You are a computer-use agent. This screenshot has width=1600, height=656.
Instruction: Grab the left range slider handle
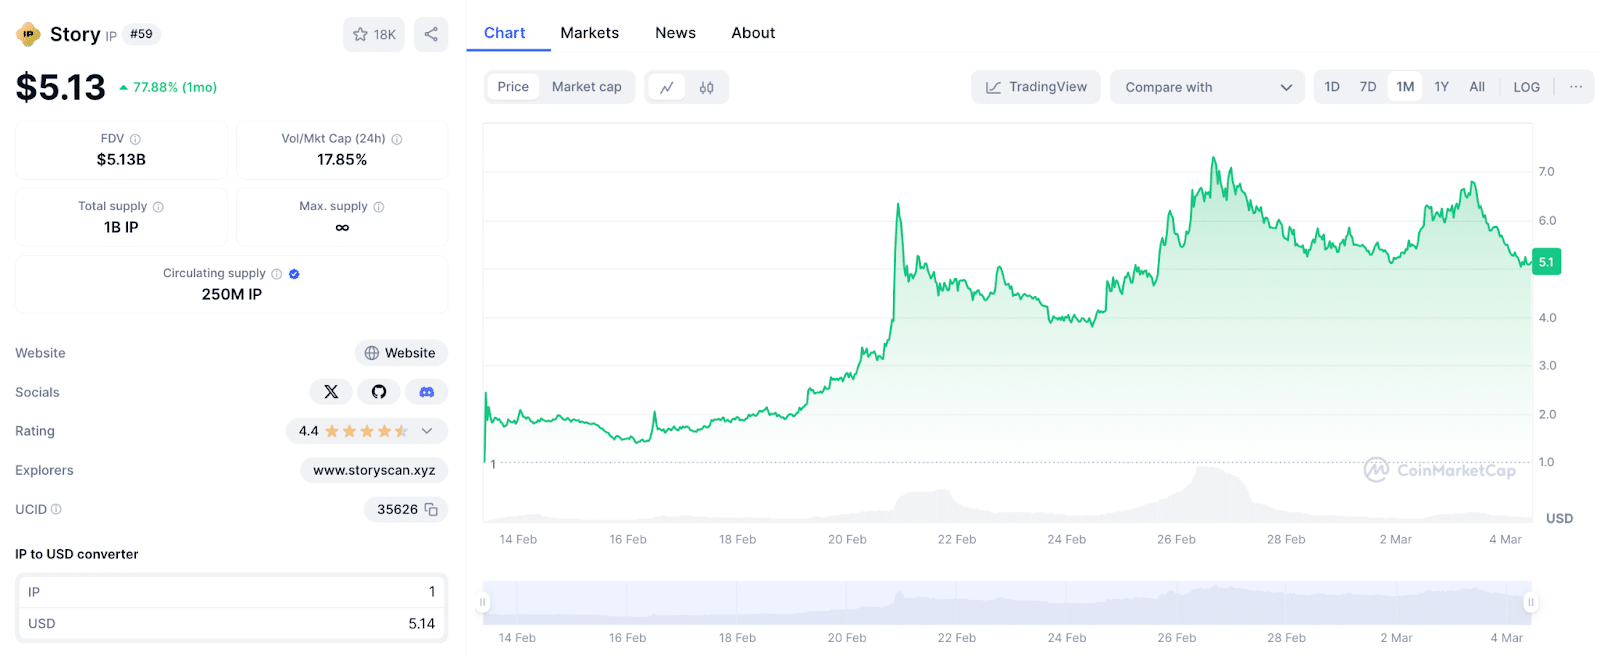[483, 602]
